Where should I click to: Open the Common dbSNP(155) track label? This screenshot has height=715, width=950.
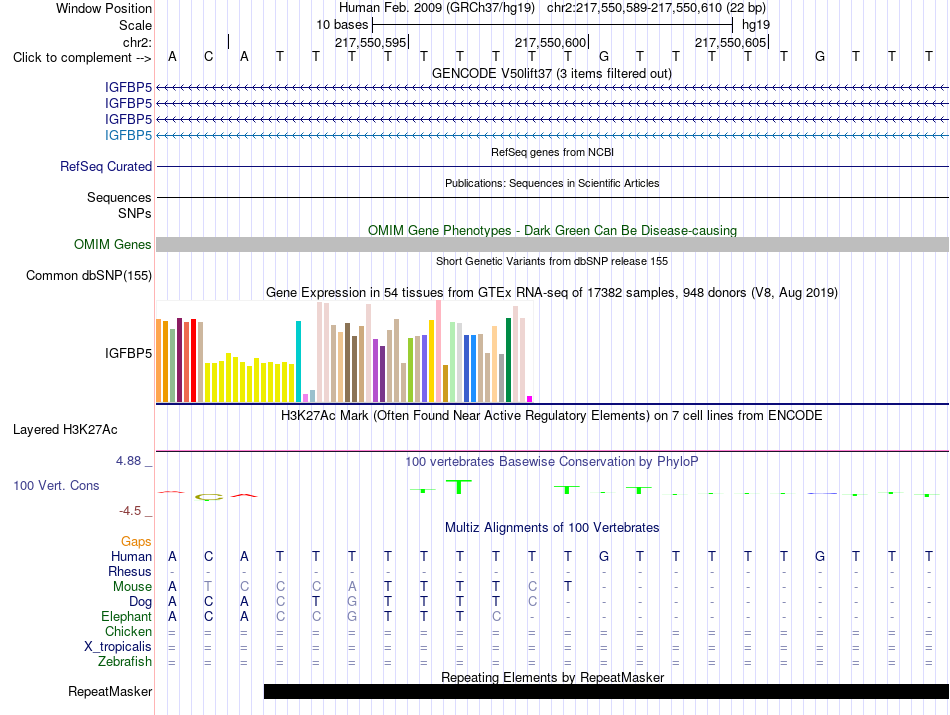pyautogui.click(x=88, y=275)
